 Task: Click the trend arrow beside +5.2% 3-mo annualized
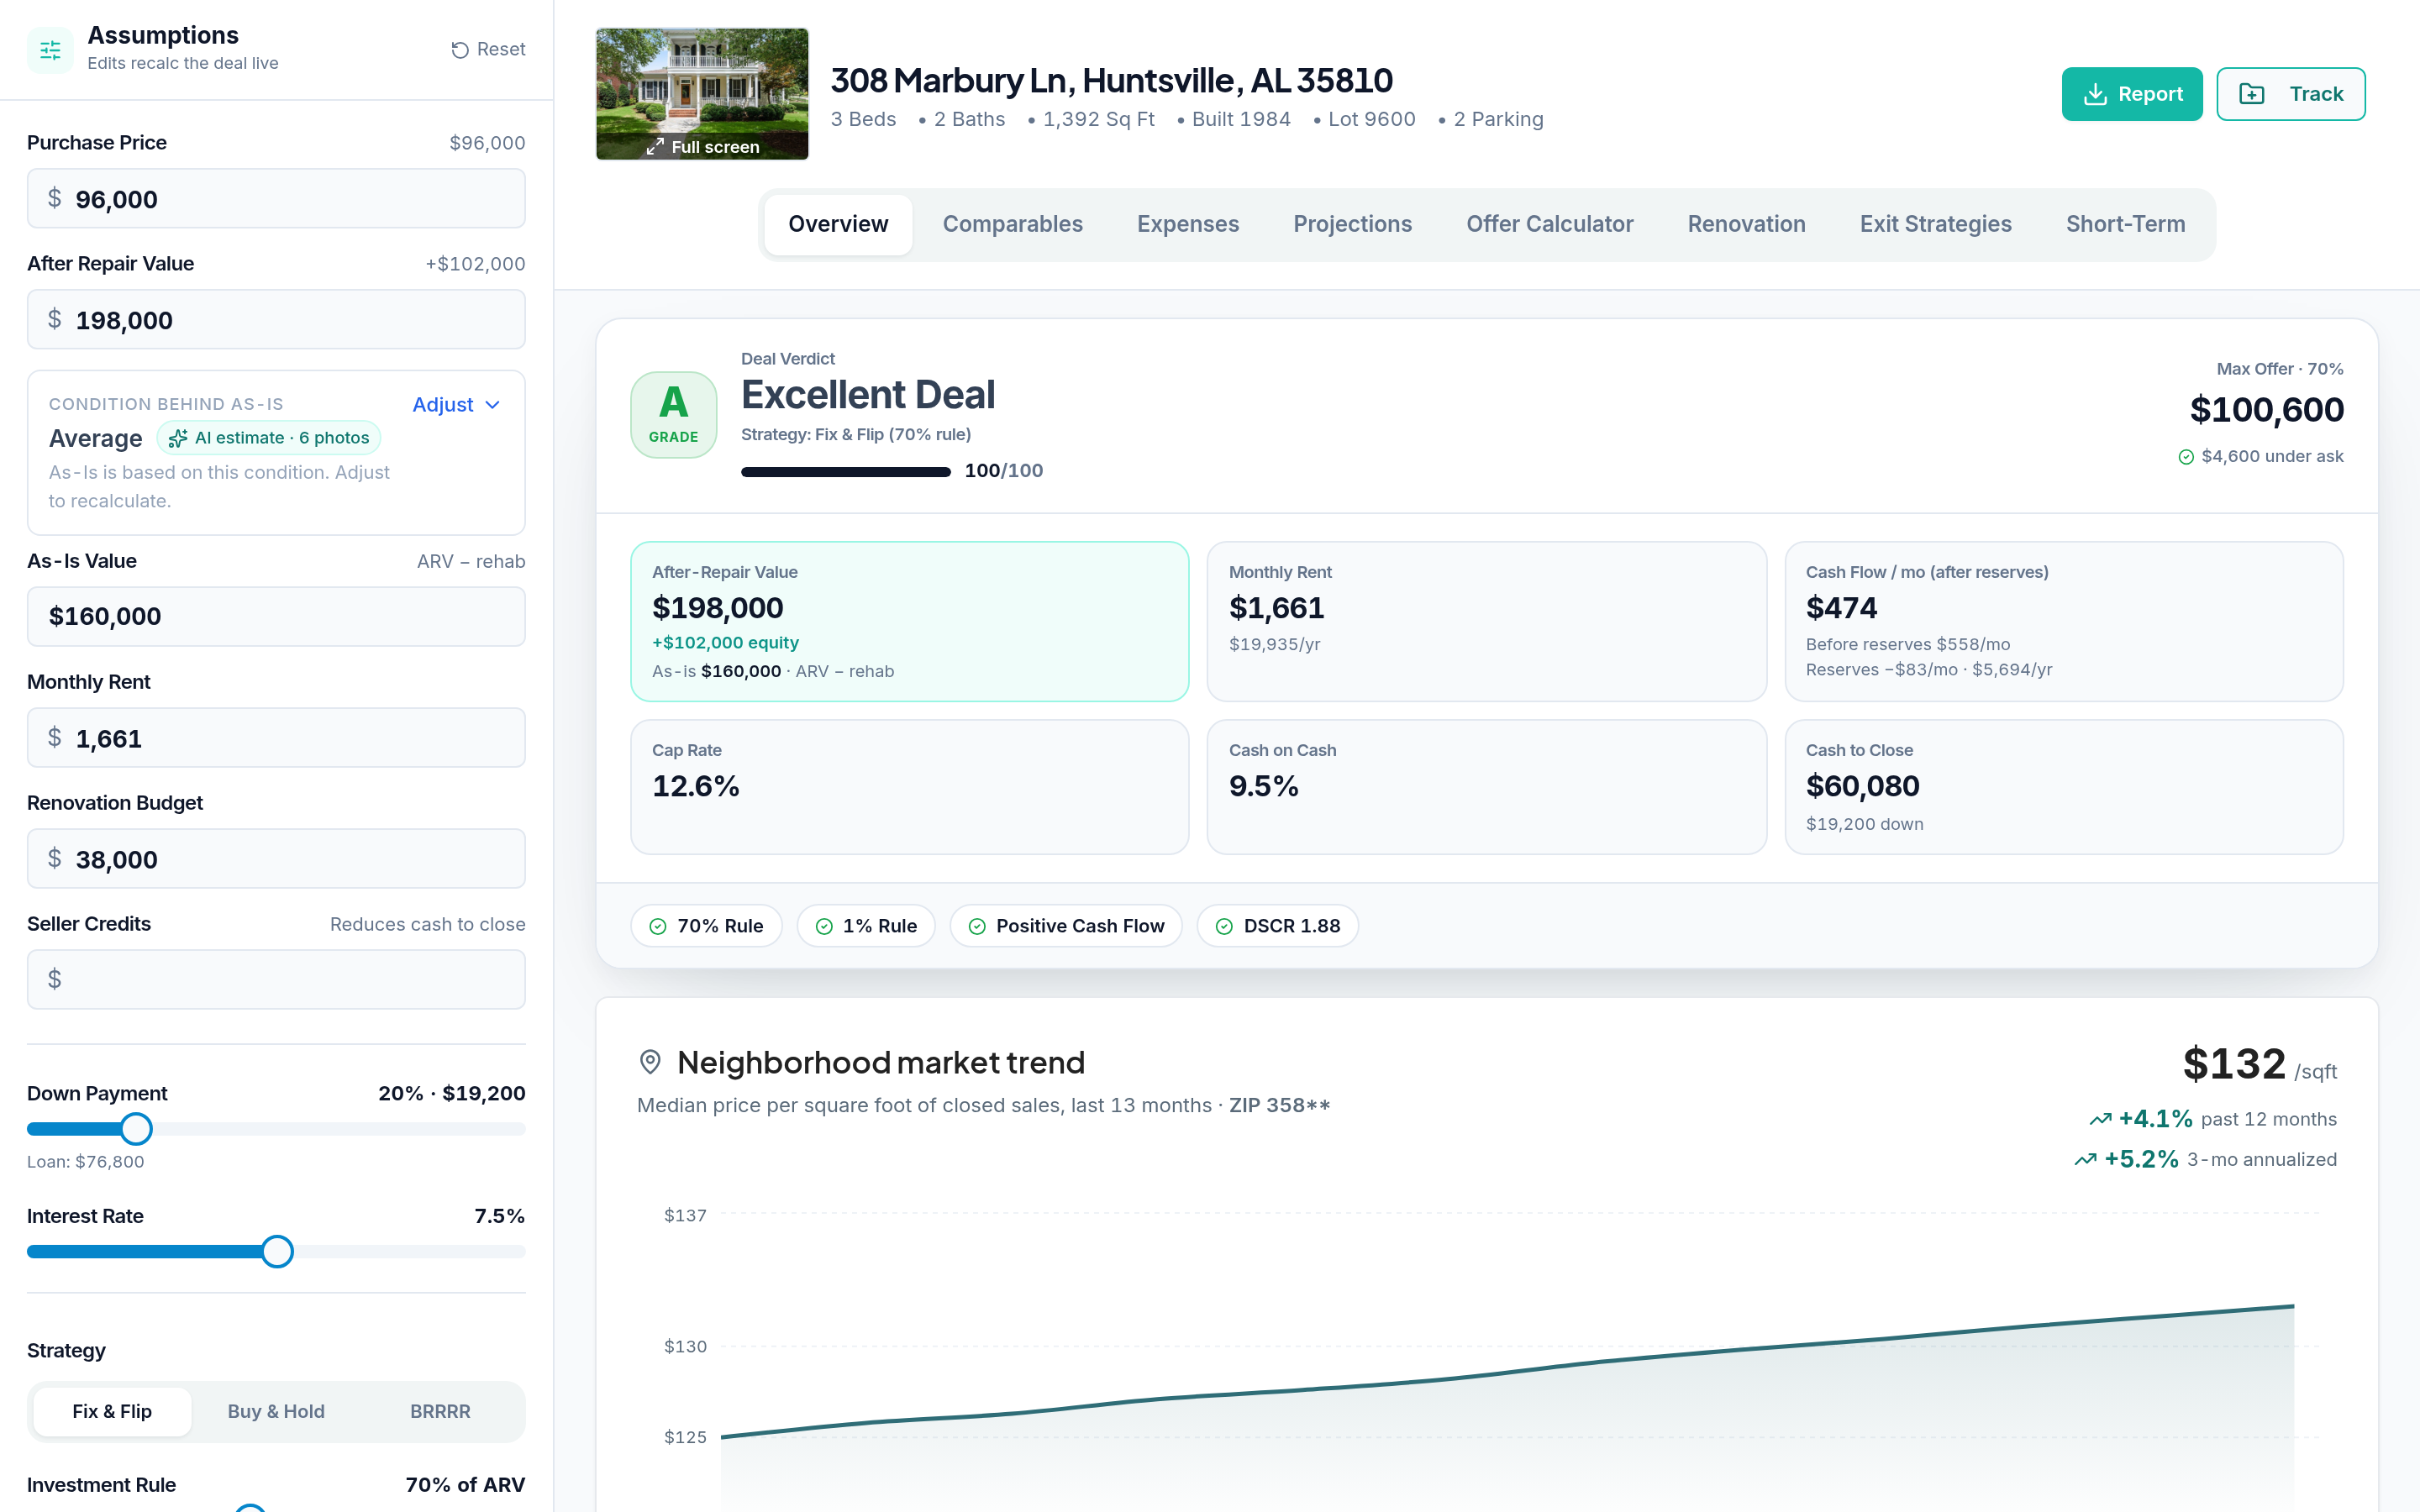pos(2086,1160)
